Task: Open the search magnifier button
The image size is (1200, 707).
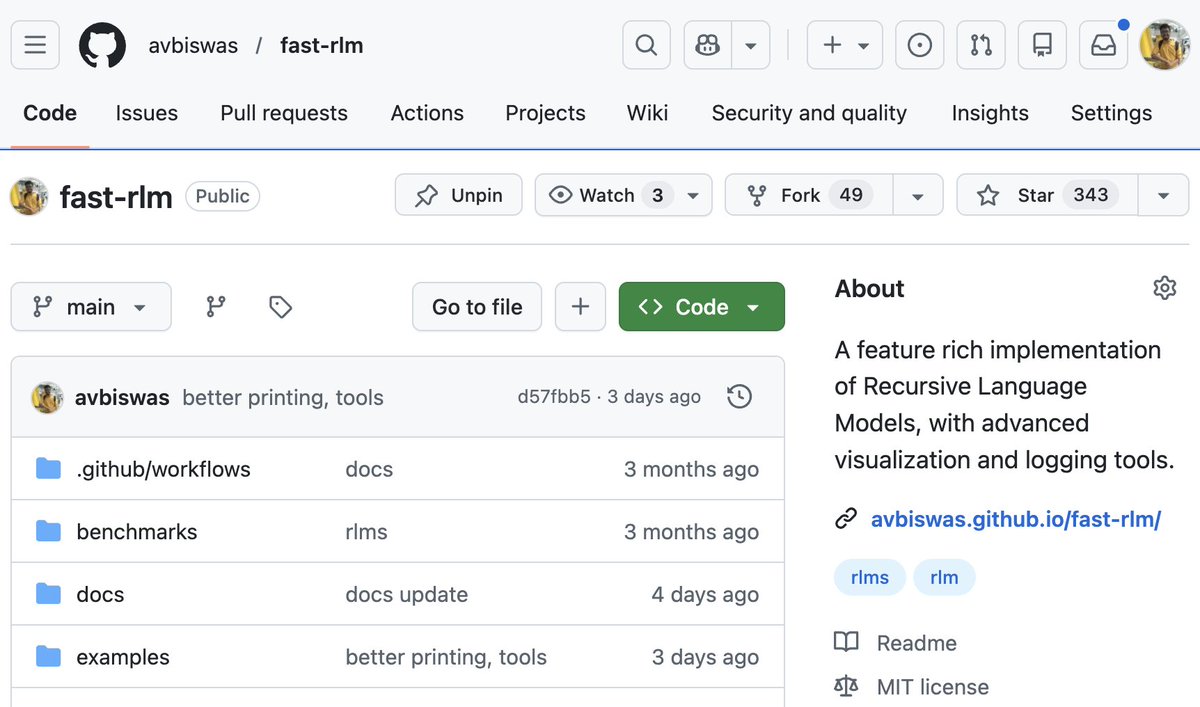Action: click(646, 45)
